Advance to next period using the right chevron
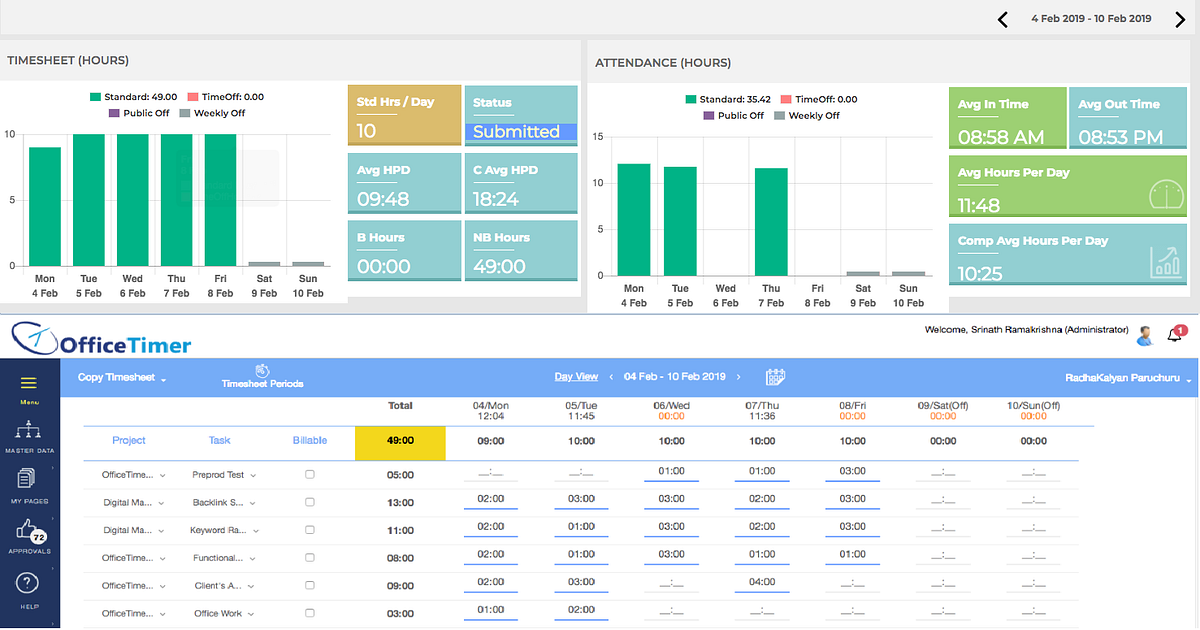Viewport: 1200px width, 630px height. point(1179,18)
